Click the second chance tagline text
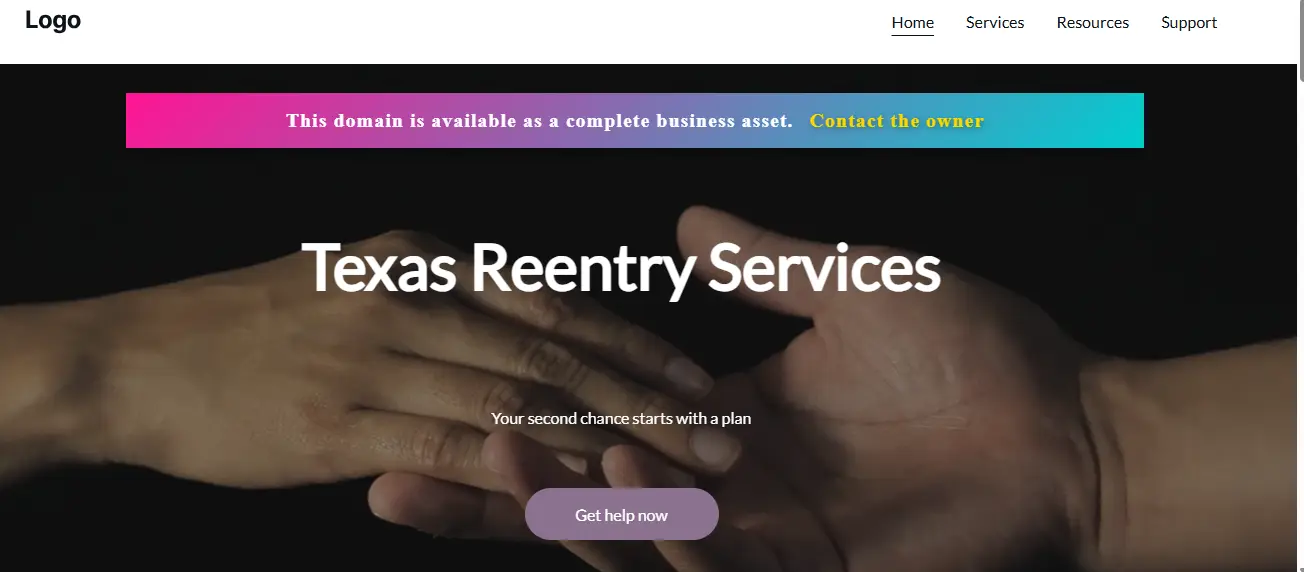The width and height of the screenshot is (1304, 572). 621,418
